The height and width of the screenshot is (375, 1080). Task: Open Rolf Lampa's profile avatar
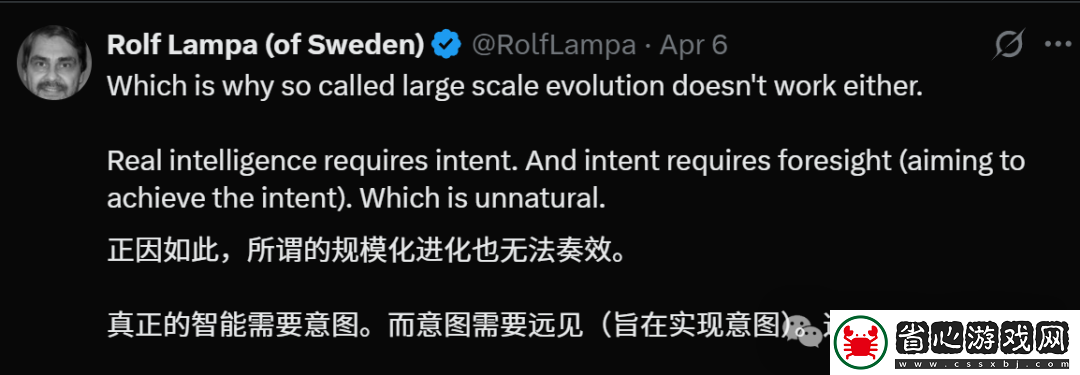[x=54, y=64]
